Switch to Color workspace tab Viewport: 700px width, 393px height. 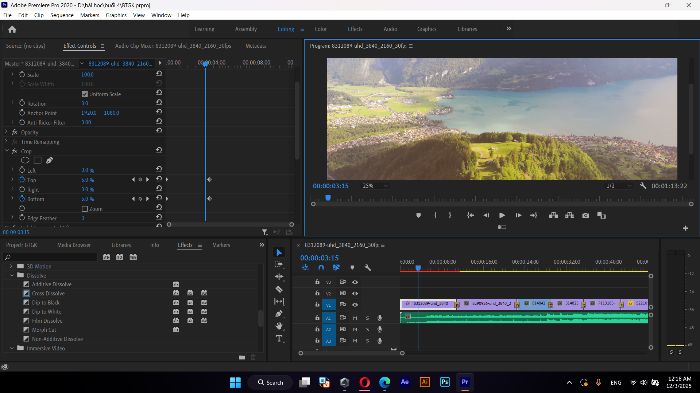[321, 29]
